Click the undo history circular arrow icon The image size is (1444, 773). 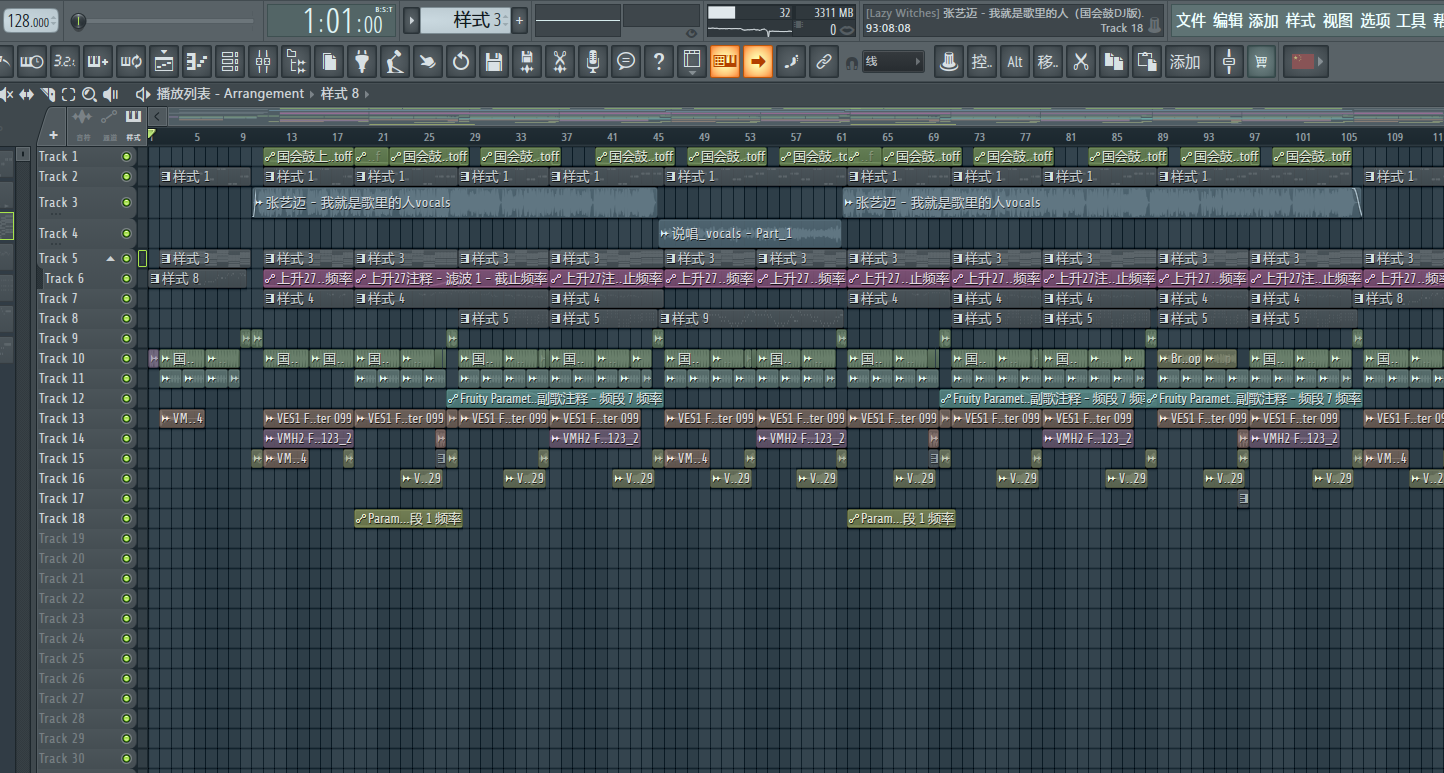[x=460, y=62]
